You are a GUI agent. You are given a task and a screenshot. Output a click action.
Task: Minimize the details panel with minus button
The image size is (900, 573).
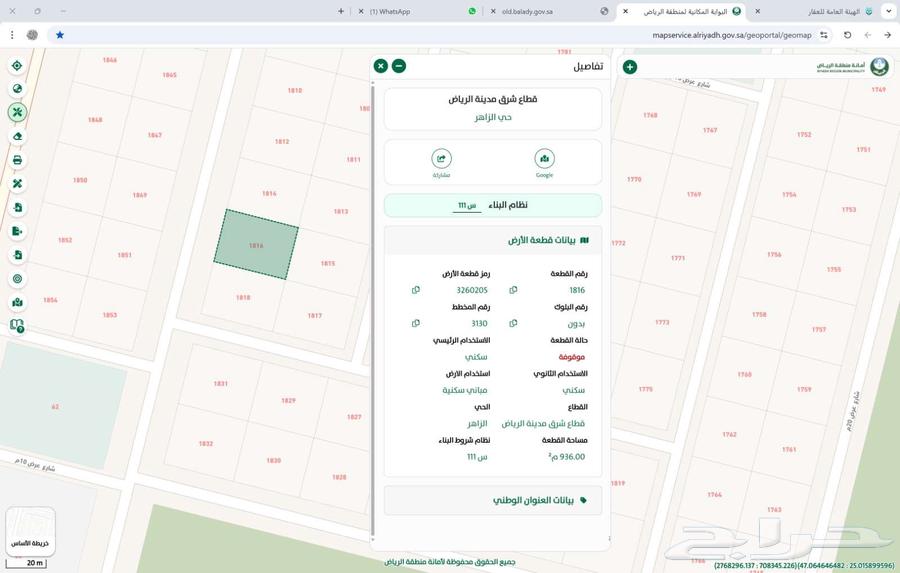pyautogui.click(x=398, y=66)
